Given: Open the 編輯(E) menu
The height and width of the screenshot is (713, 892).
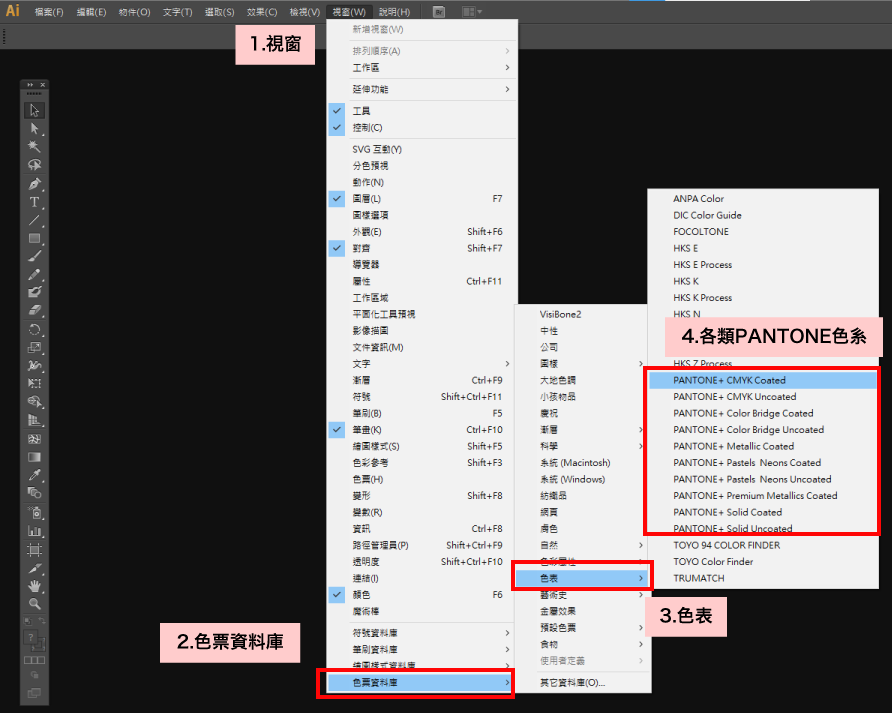Looking at the screenshot, I should pyautogui.click(x=92, y=12).
